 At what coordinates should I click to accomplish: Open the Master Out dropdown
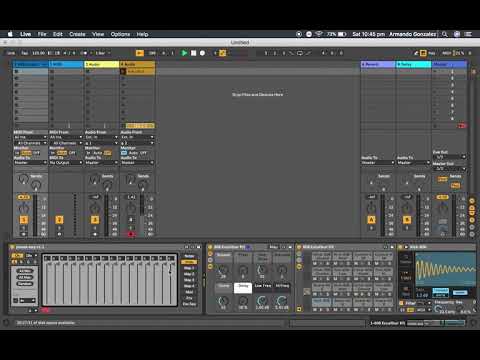[449, 169]
